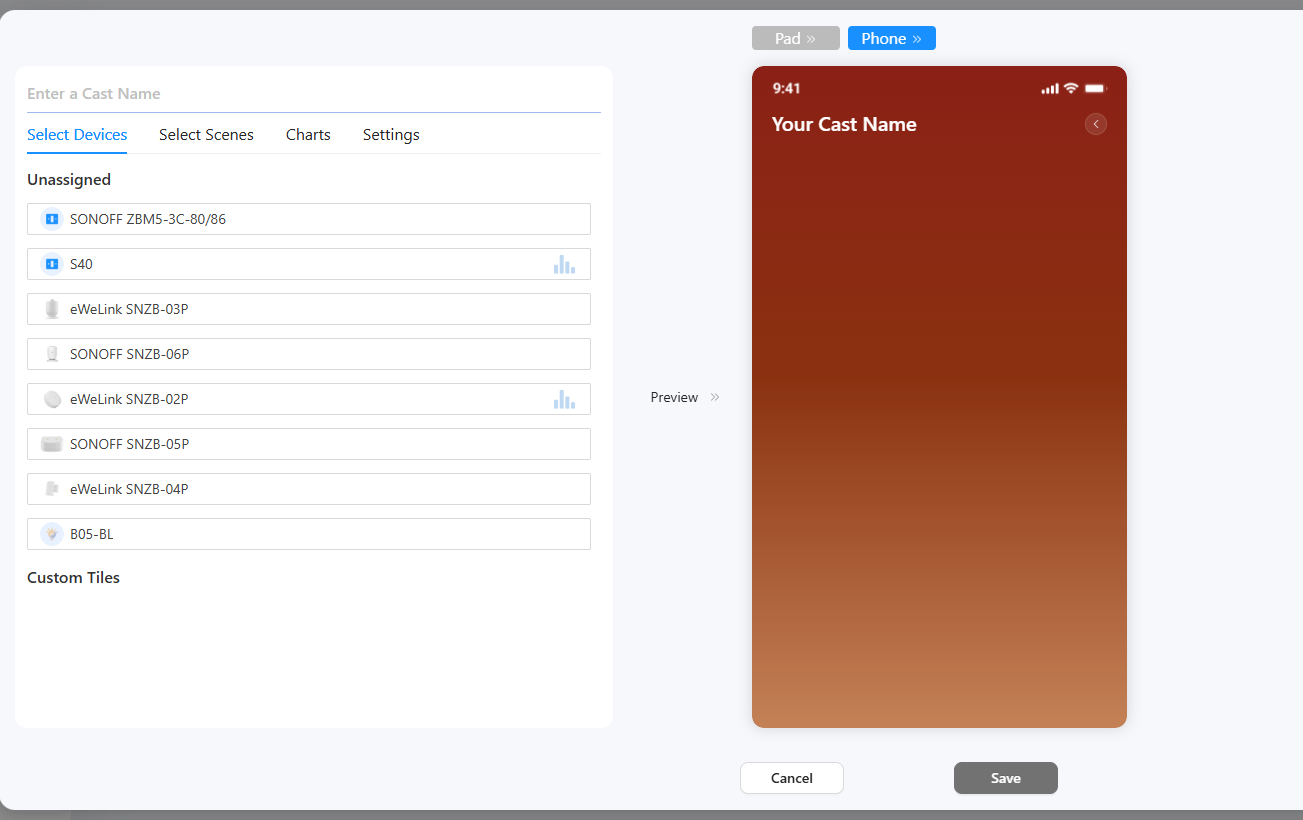Click the eWeLink SNZB-04P door sensor icon
Image resolution: width=1303 pixels, height=820 pixels.
click(x=52, y=489)
